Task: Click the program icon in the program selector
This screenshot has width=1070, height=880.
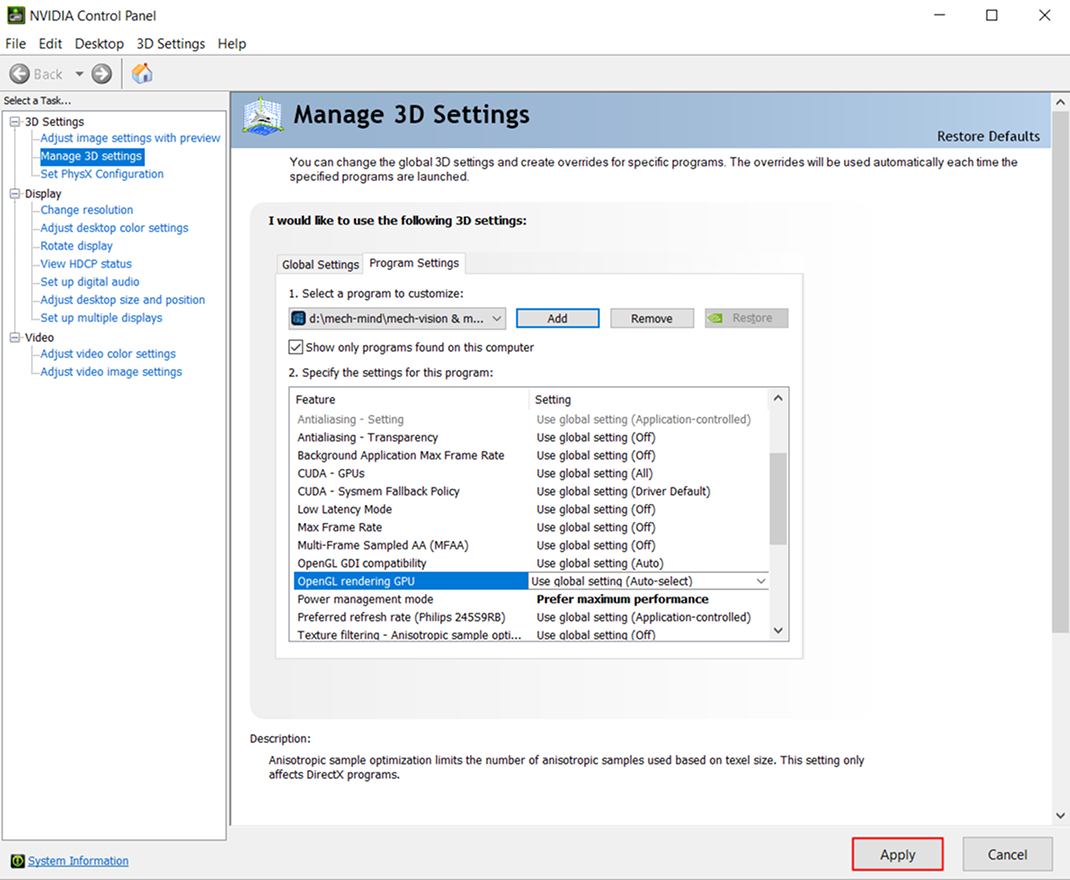Action: [x=298, y=318]
